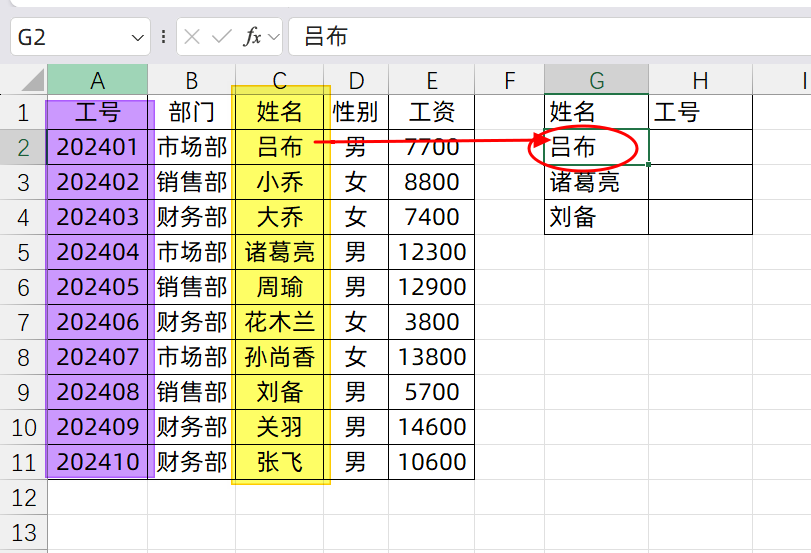The height and width of the screenshot is (553, 811).
Task: Select column C header
Action: click(x=279, y=80)
